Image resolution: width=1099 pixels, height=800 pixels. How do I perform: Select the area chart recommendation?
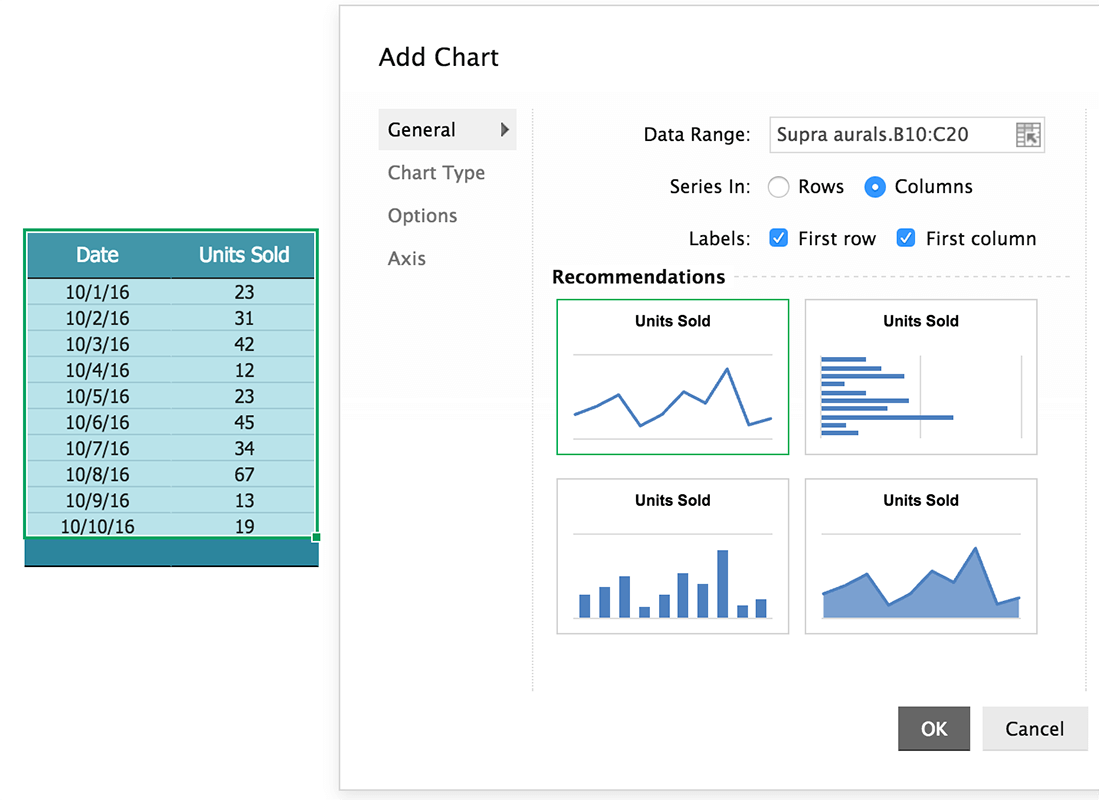tap(921, 556)
